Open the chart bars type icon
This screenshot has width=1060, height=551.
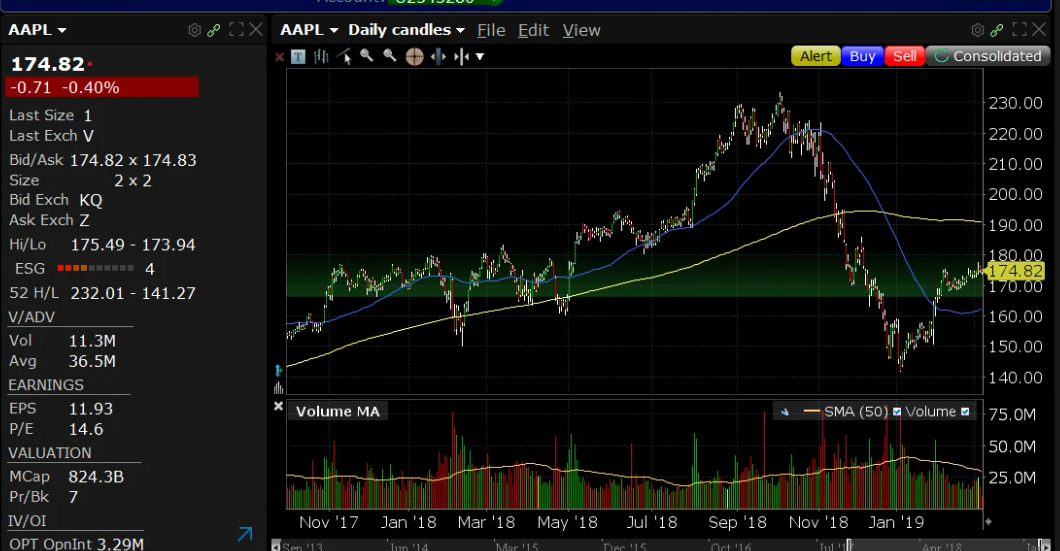(x=321, y=57)
